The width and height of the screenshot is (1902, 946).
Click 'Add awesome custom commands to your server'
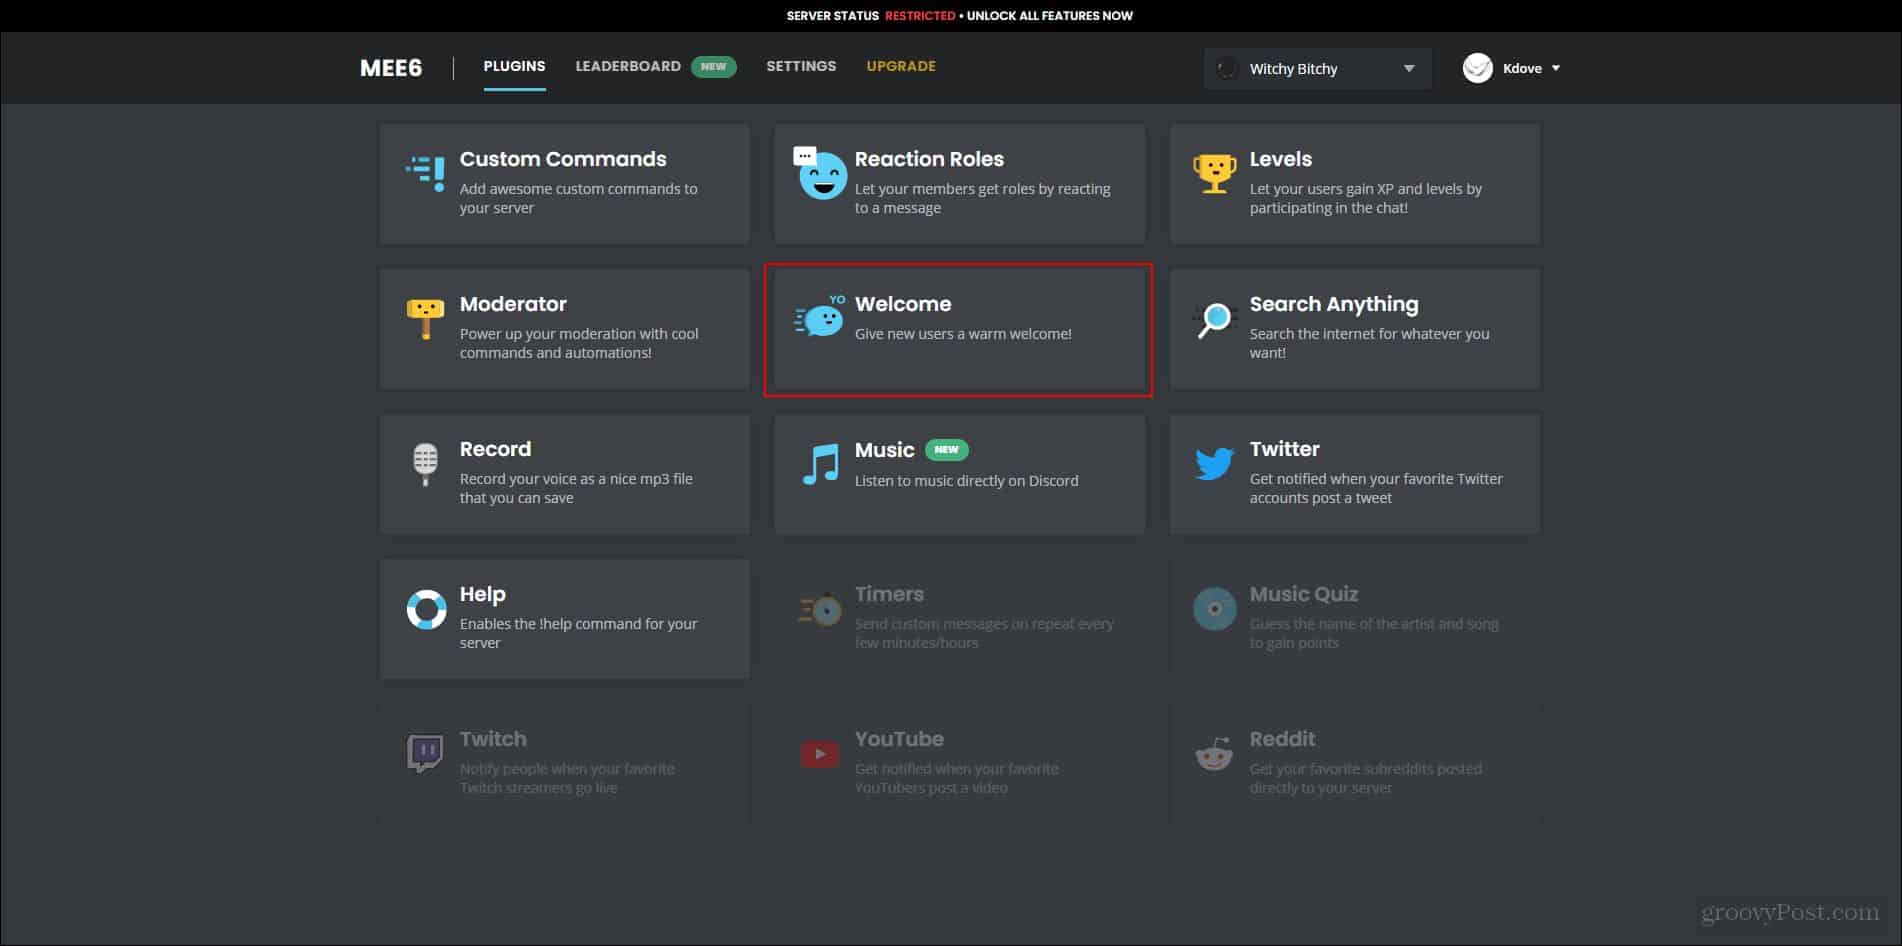click(x=579, y=198)
